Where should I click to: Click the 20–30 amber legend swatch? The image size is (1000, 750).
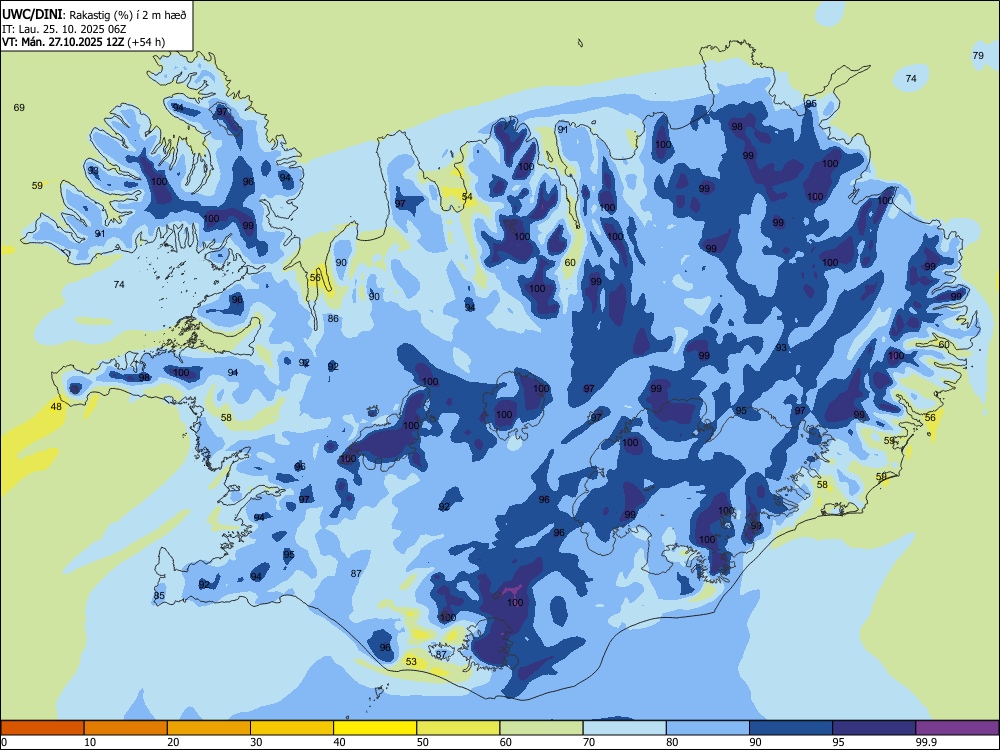pyautogui.click(x=209, y=728)
